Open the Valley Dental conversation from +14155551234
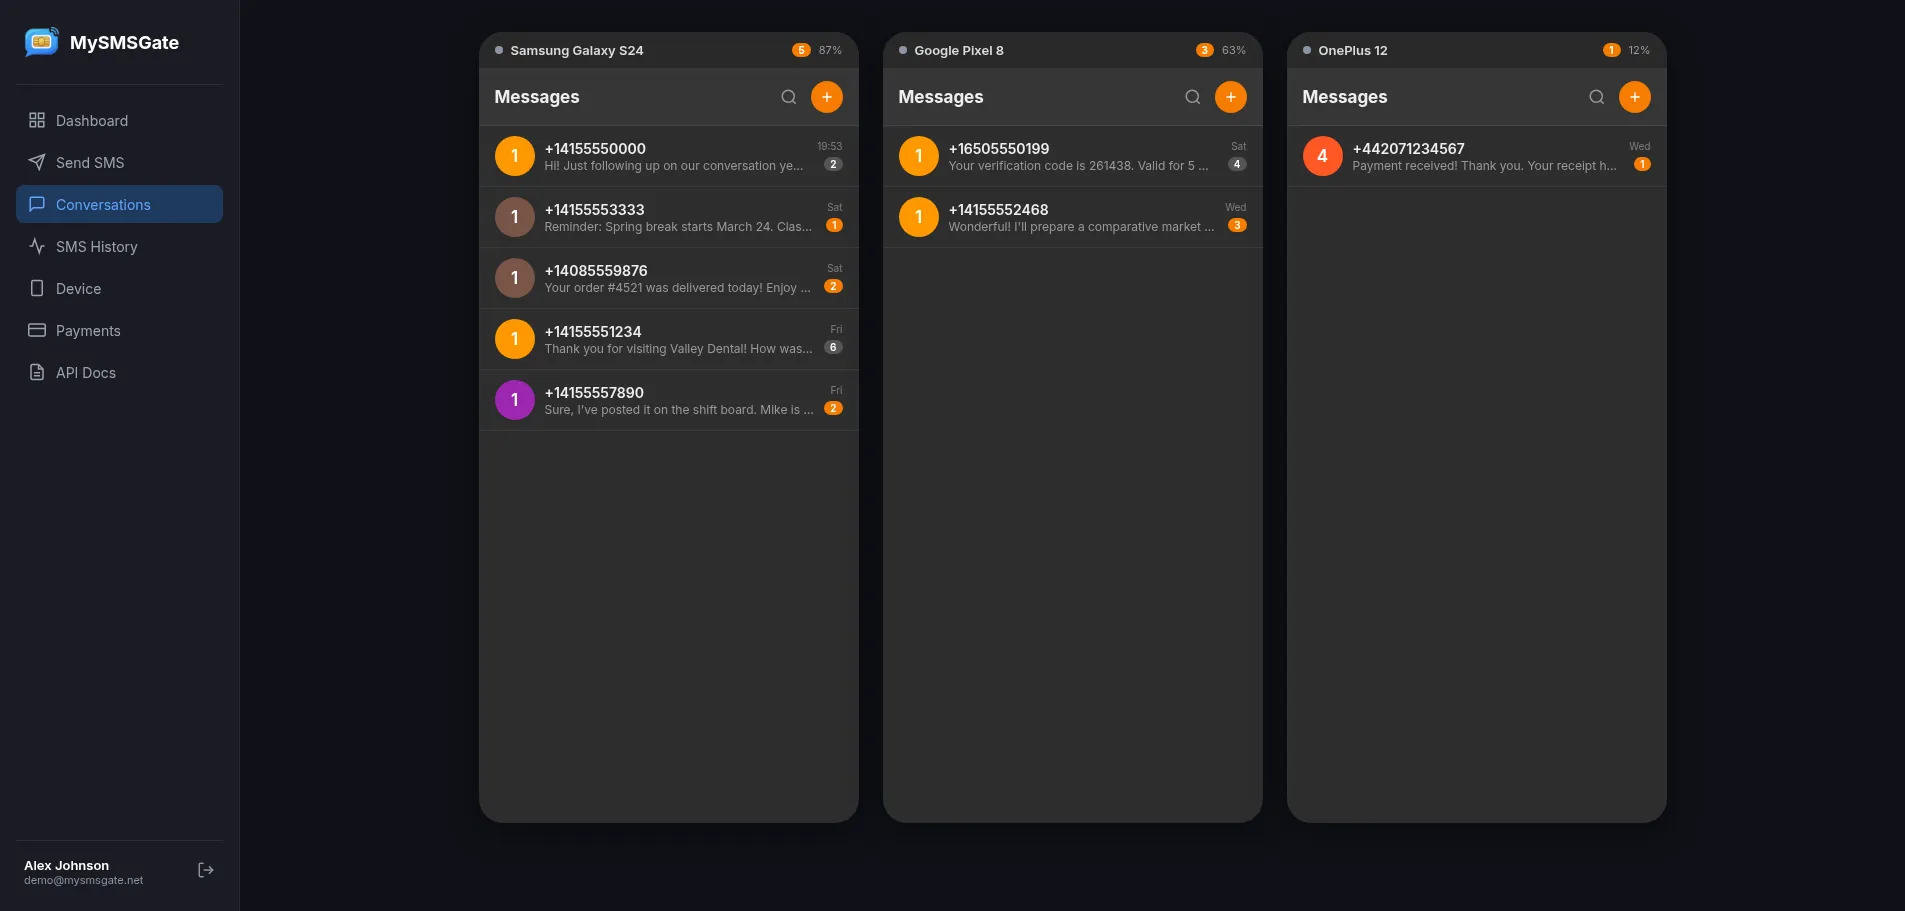The height and width of the screenshot is (911, 1905). pos(668,339)
